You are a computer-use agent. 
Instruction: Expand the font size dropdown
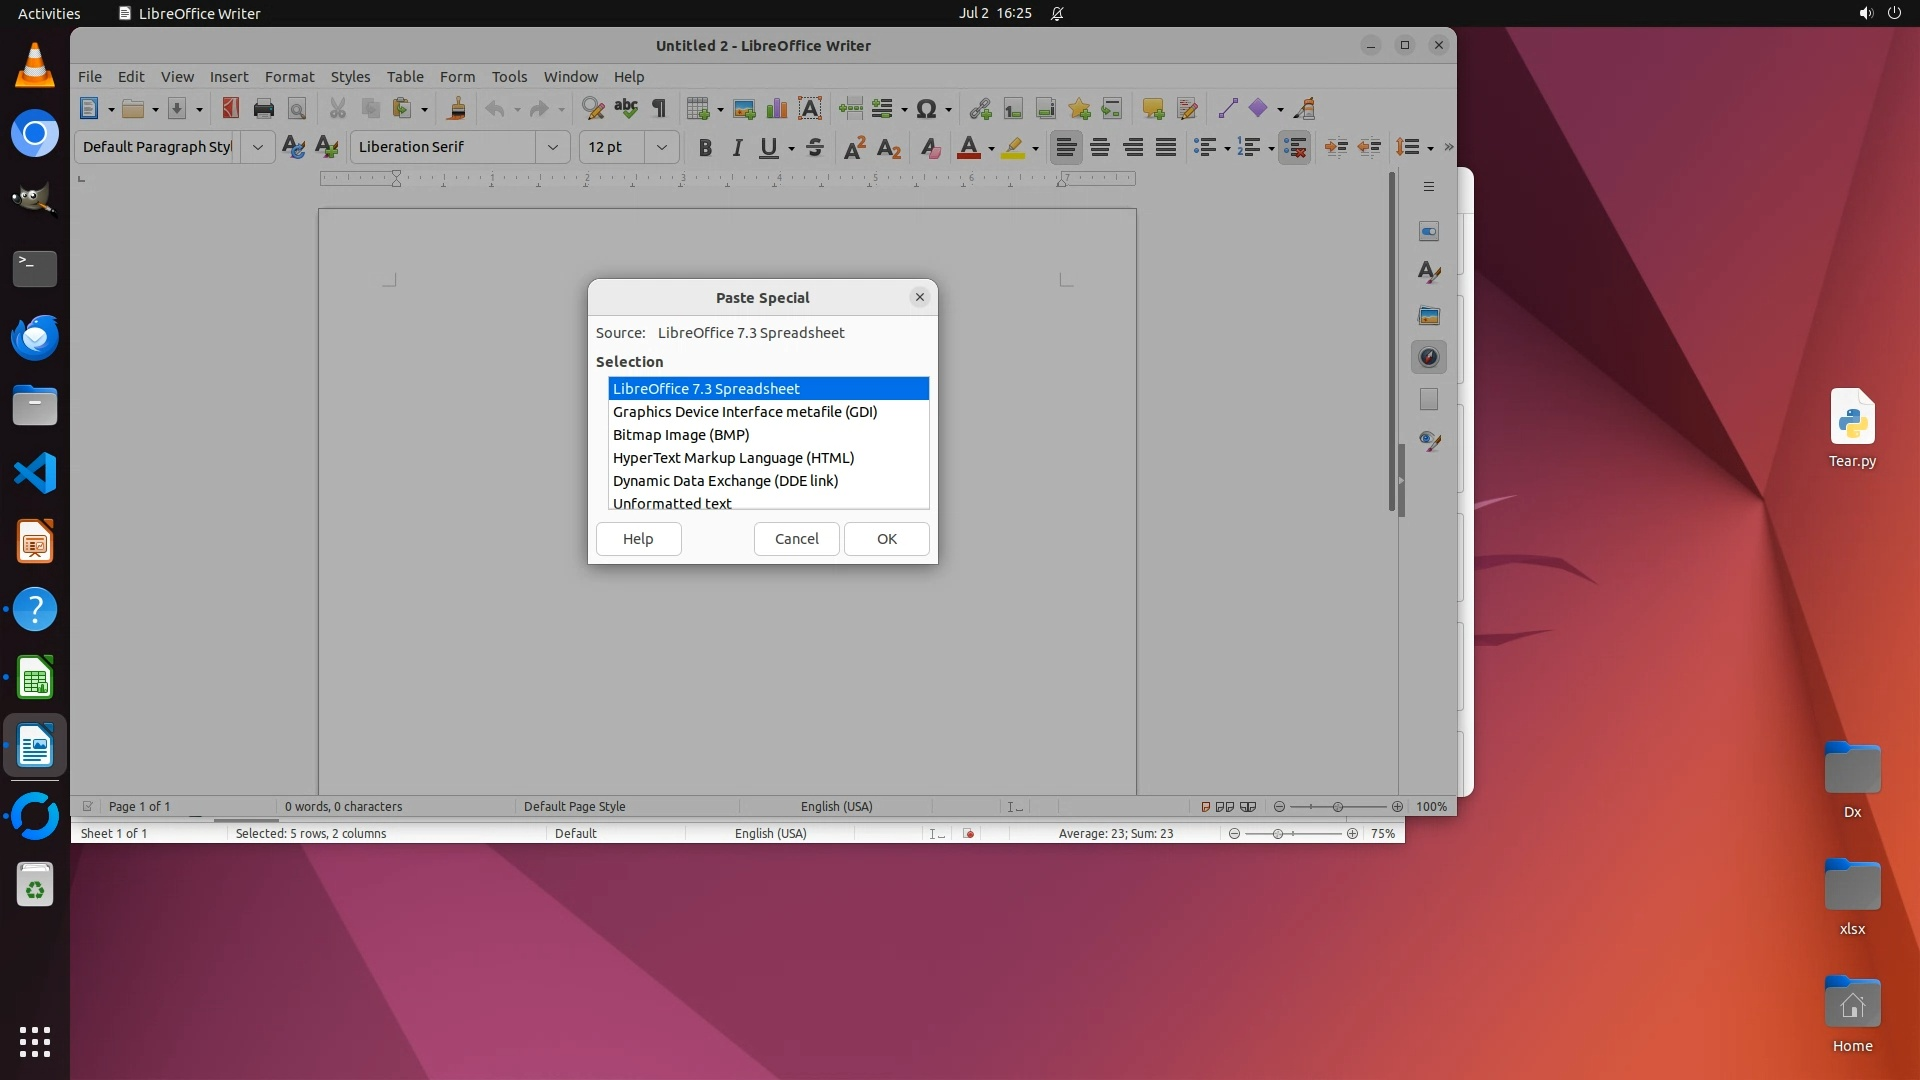click(x=662, y=148)
